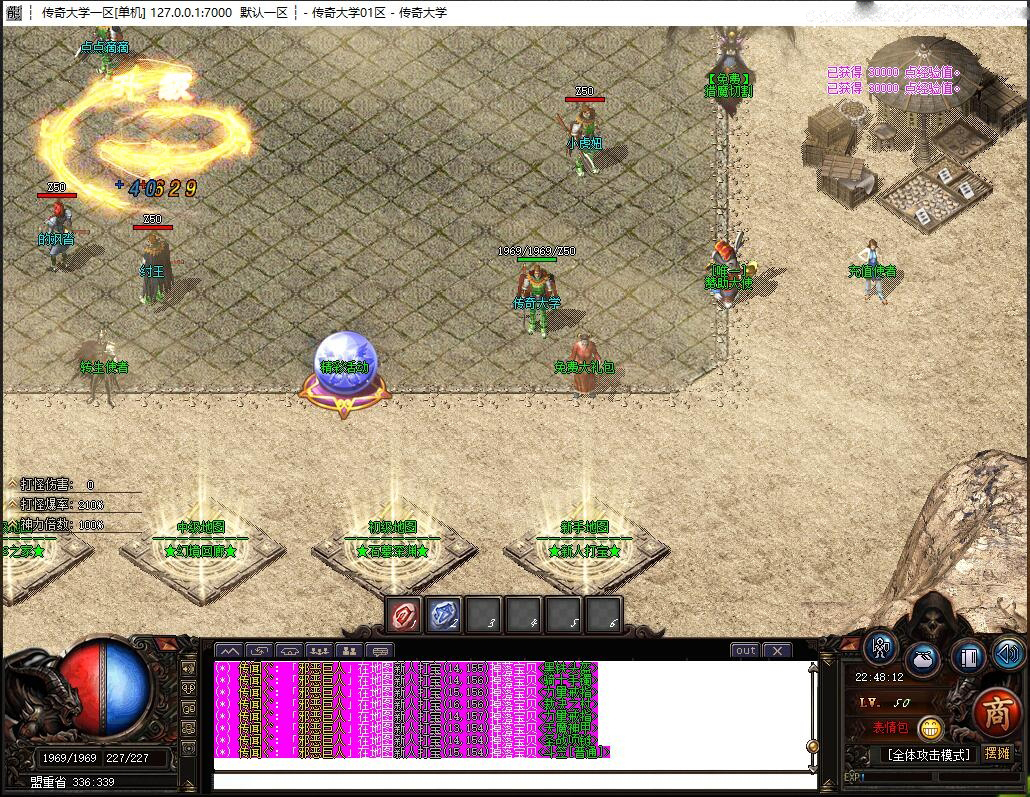Screen dimensions: 1030x797
Task: Click the chat line mentioning 裁决之杖
Action: (x=407, y=704)
